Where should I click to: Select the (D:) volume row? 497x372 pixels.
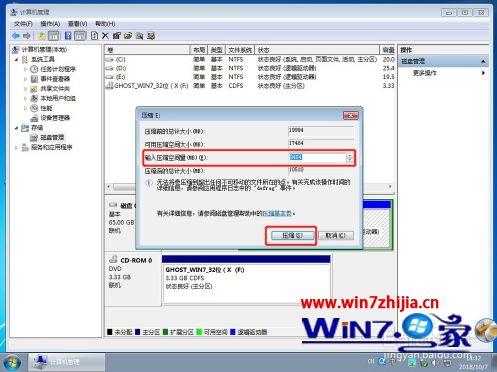(250, 68)
